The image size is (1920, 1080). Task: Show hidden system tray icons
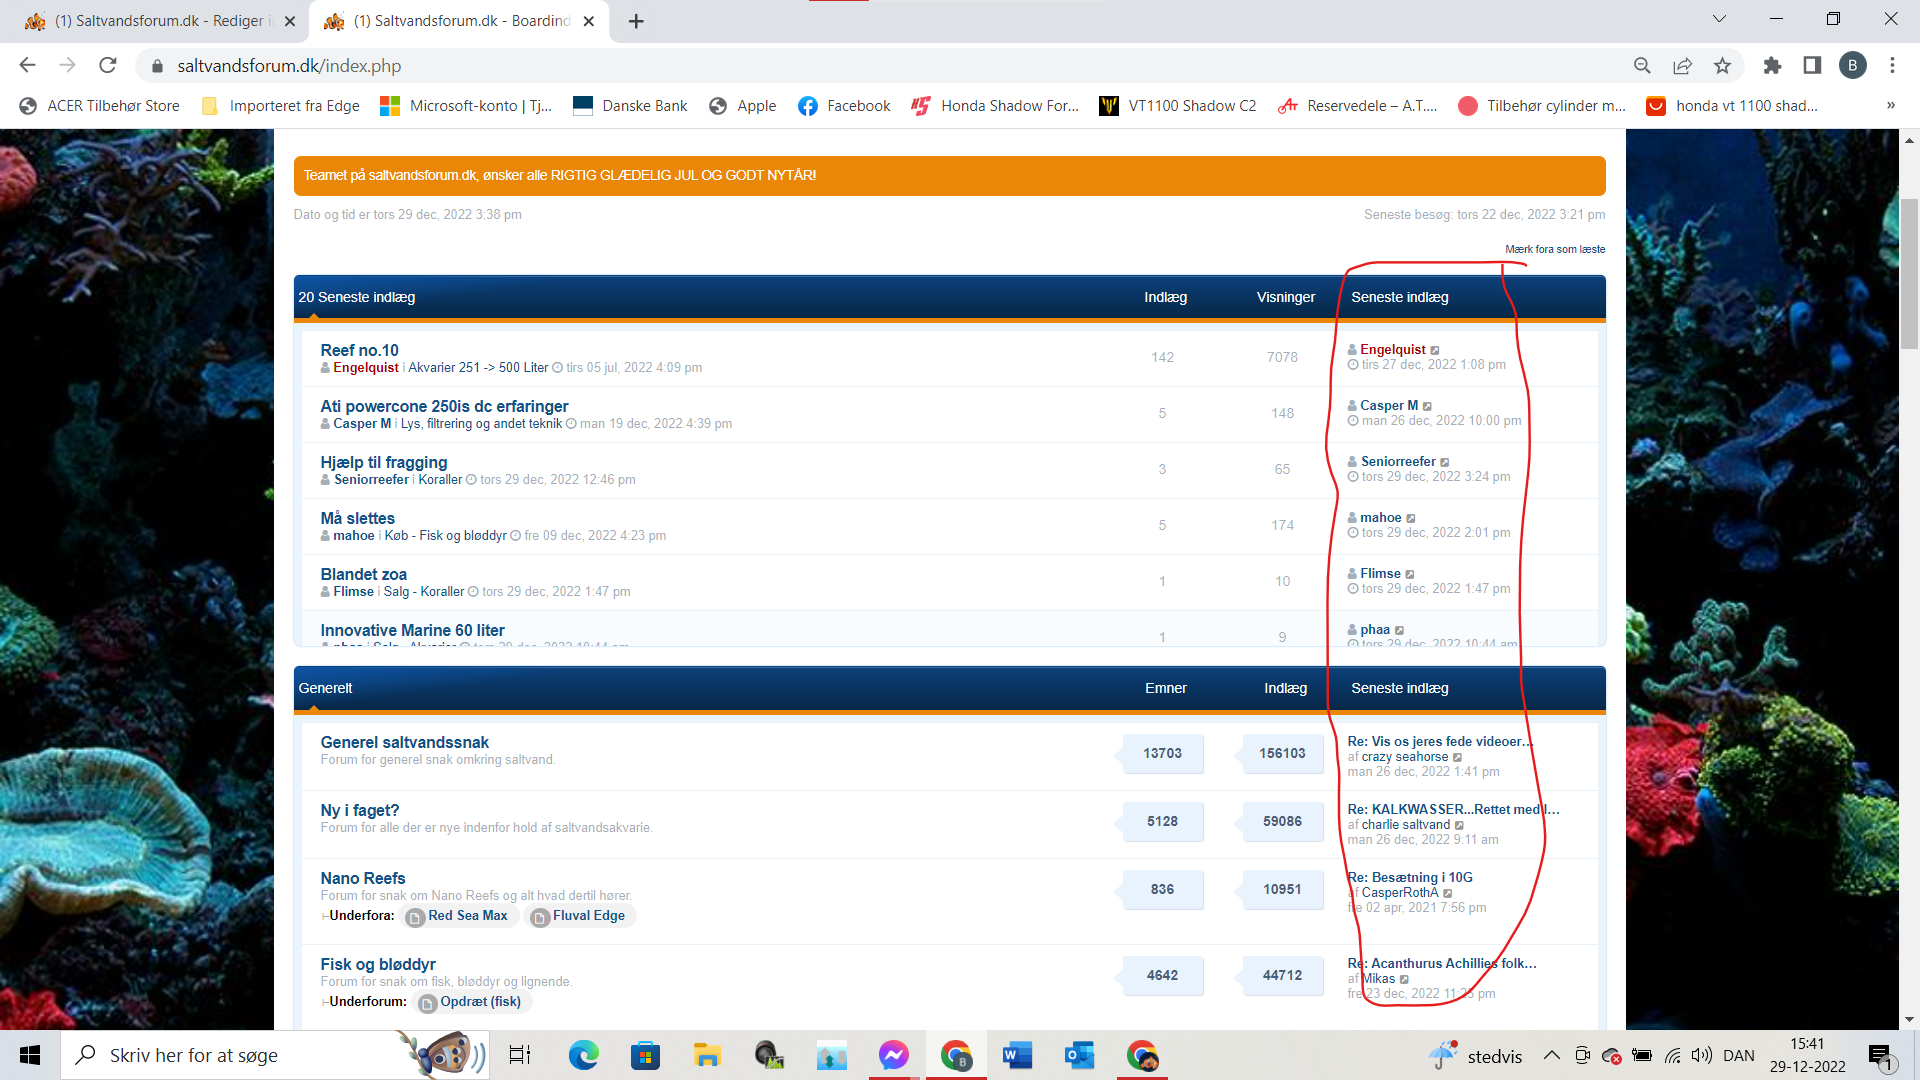[x=1551, y=1055]
